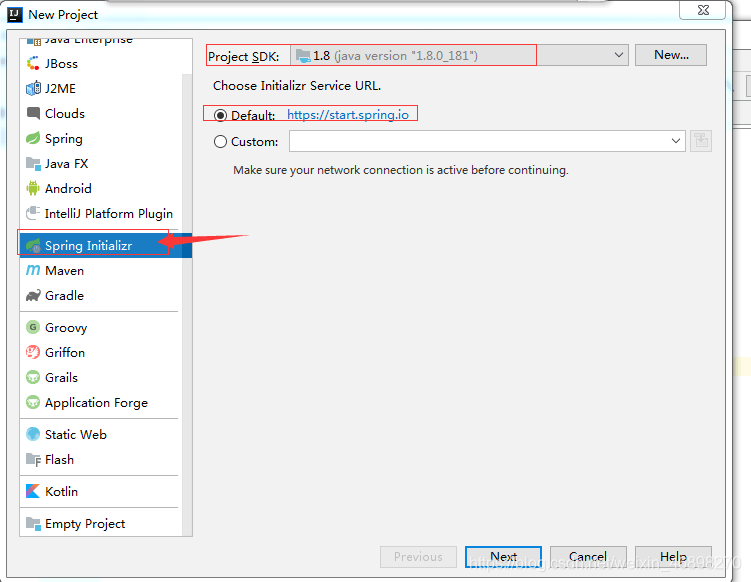The width and height of the screenshot is (751, 582).
Task: Pick Java FX project type
Action: 101,163
